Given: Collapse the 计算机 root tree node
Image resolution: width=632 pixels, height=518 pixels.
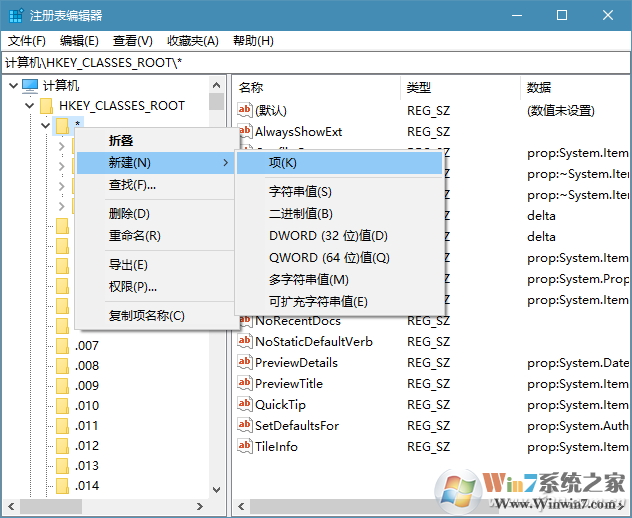Looking at the screenshot, I should [x=11, y=86].
